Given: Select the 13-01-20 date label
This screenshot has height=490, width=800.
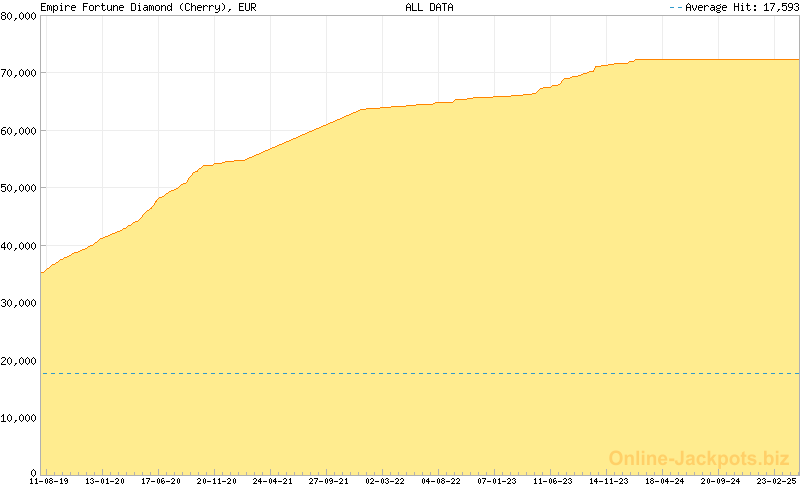Looking at the screenshot, I should point(104,481).
